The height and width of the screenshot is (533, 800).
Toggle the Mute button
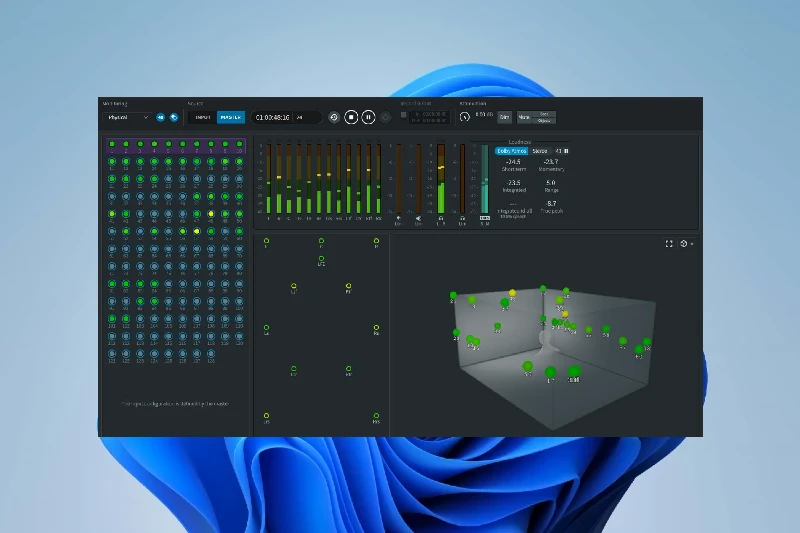[524, 117]
